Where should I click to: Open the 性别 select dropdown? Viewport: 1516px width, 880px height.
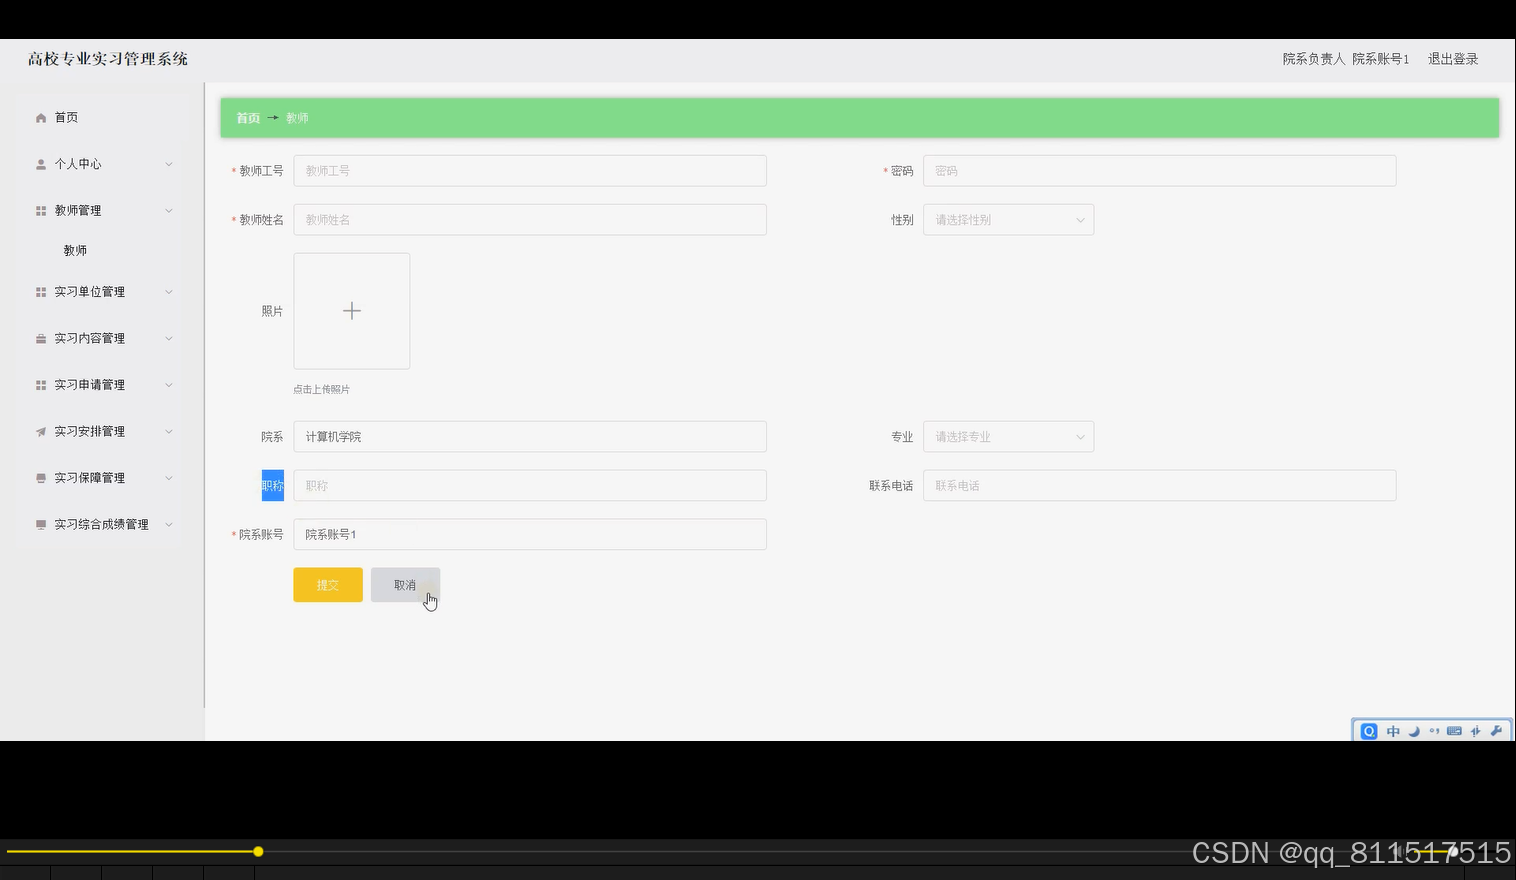pyautogui.click(x=1008, y=220)
